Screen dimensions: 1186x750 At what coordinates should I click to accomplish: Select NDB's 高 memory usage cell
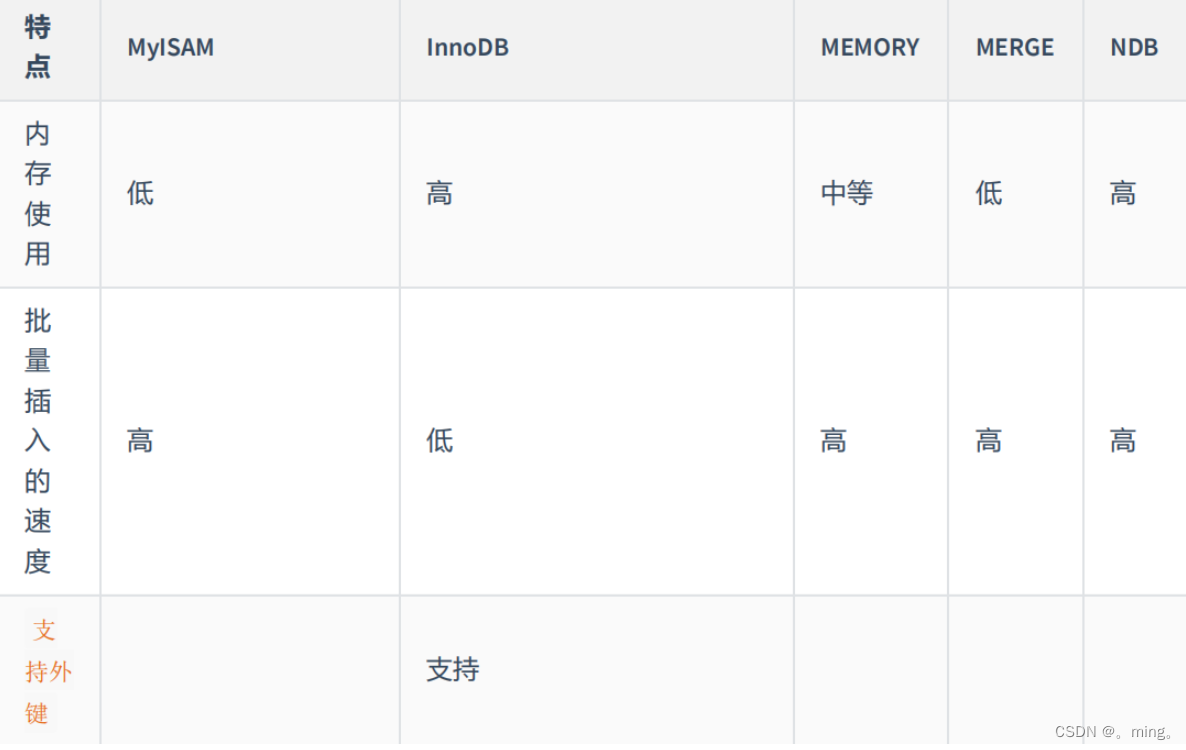point(1123,193)
